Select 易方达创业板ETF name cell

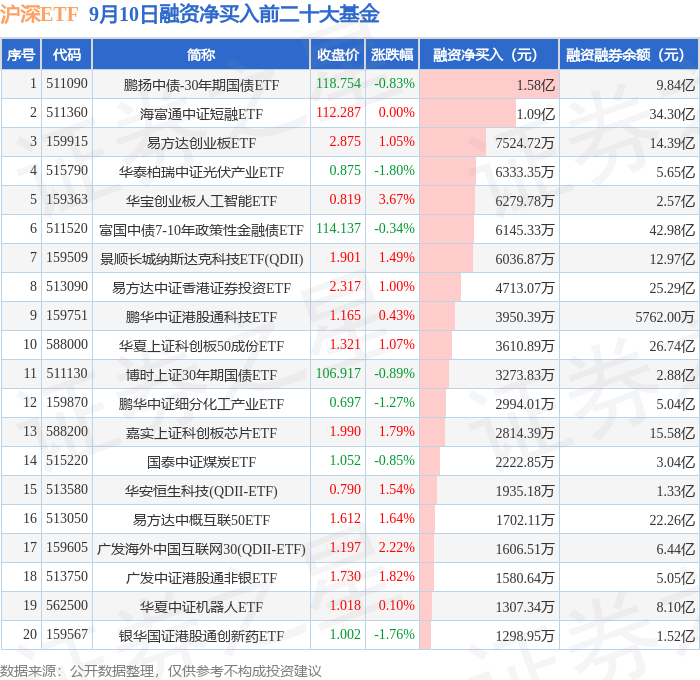(201, 142)
